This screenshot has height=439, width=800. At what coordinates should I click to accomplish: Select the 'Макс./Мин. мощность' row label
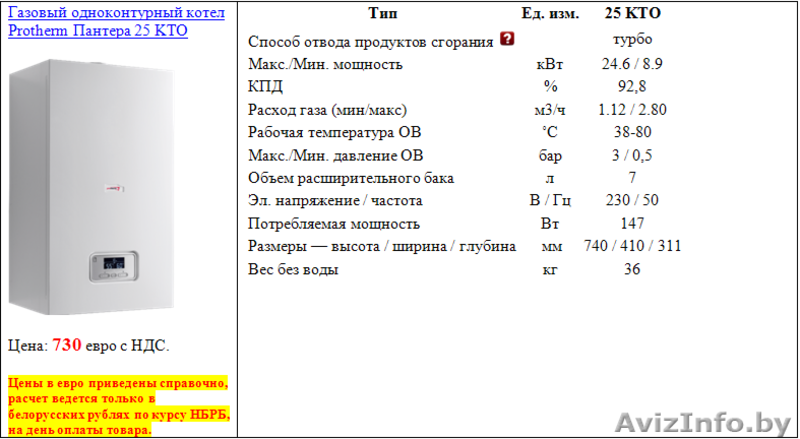tap(326, 65)
